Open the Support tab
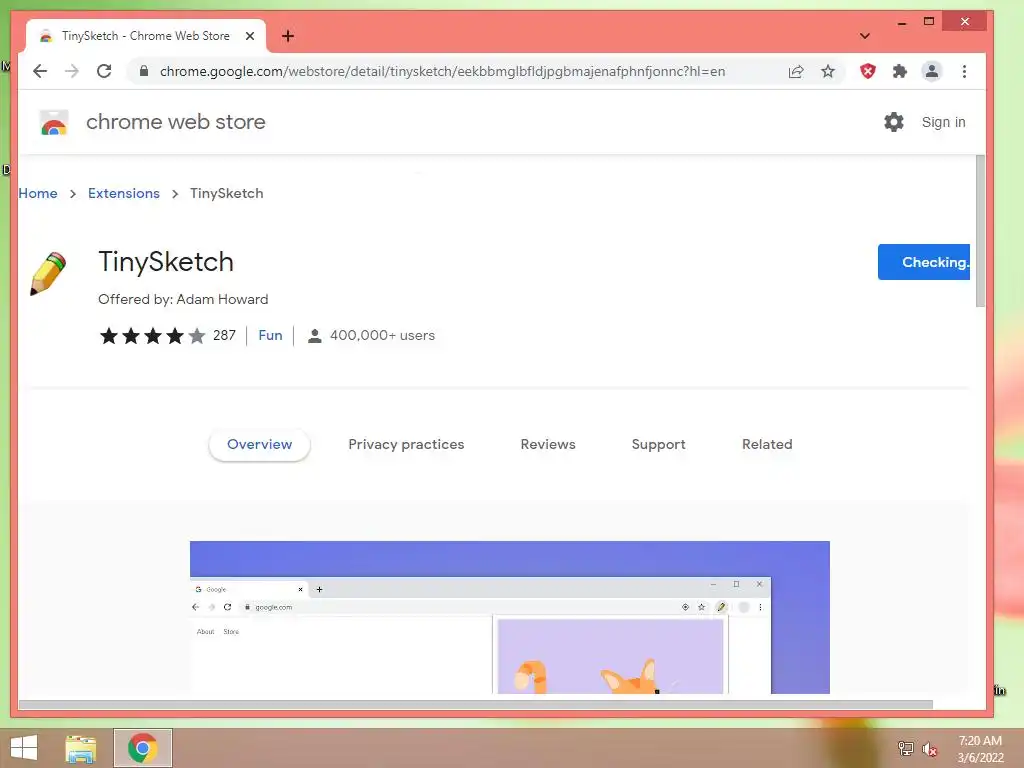 658,444
